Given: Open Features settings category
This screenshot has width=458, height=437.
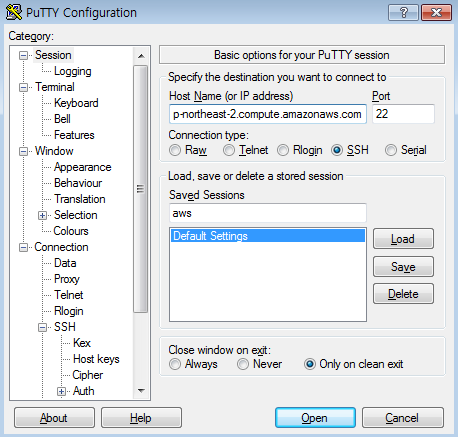Looking at the screenshot, I should [74, 135].
